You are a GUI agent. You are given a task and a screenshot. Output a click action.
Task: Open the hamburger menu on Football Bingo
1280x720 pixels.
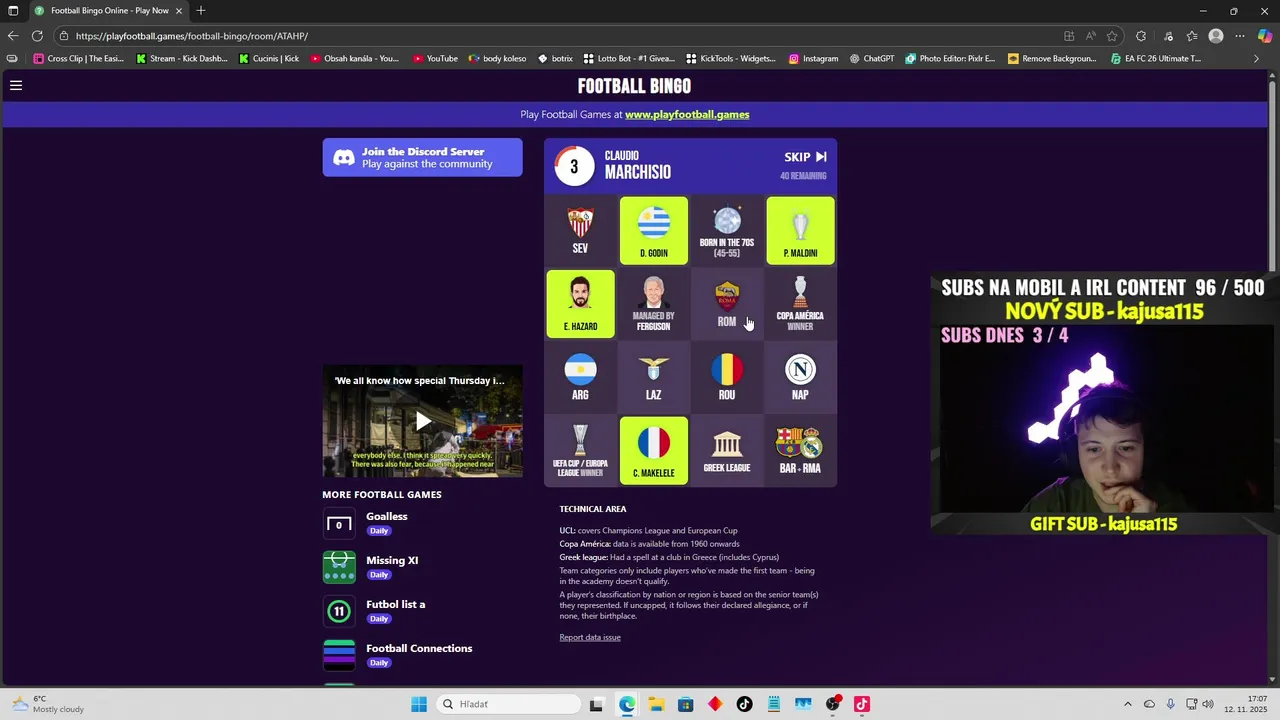click(x=16, y=85)
